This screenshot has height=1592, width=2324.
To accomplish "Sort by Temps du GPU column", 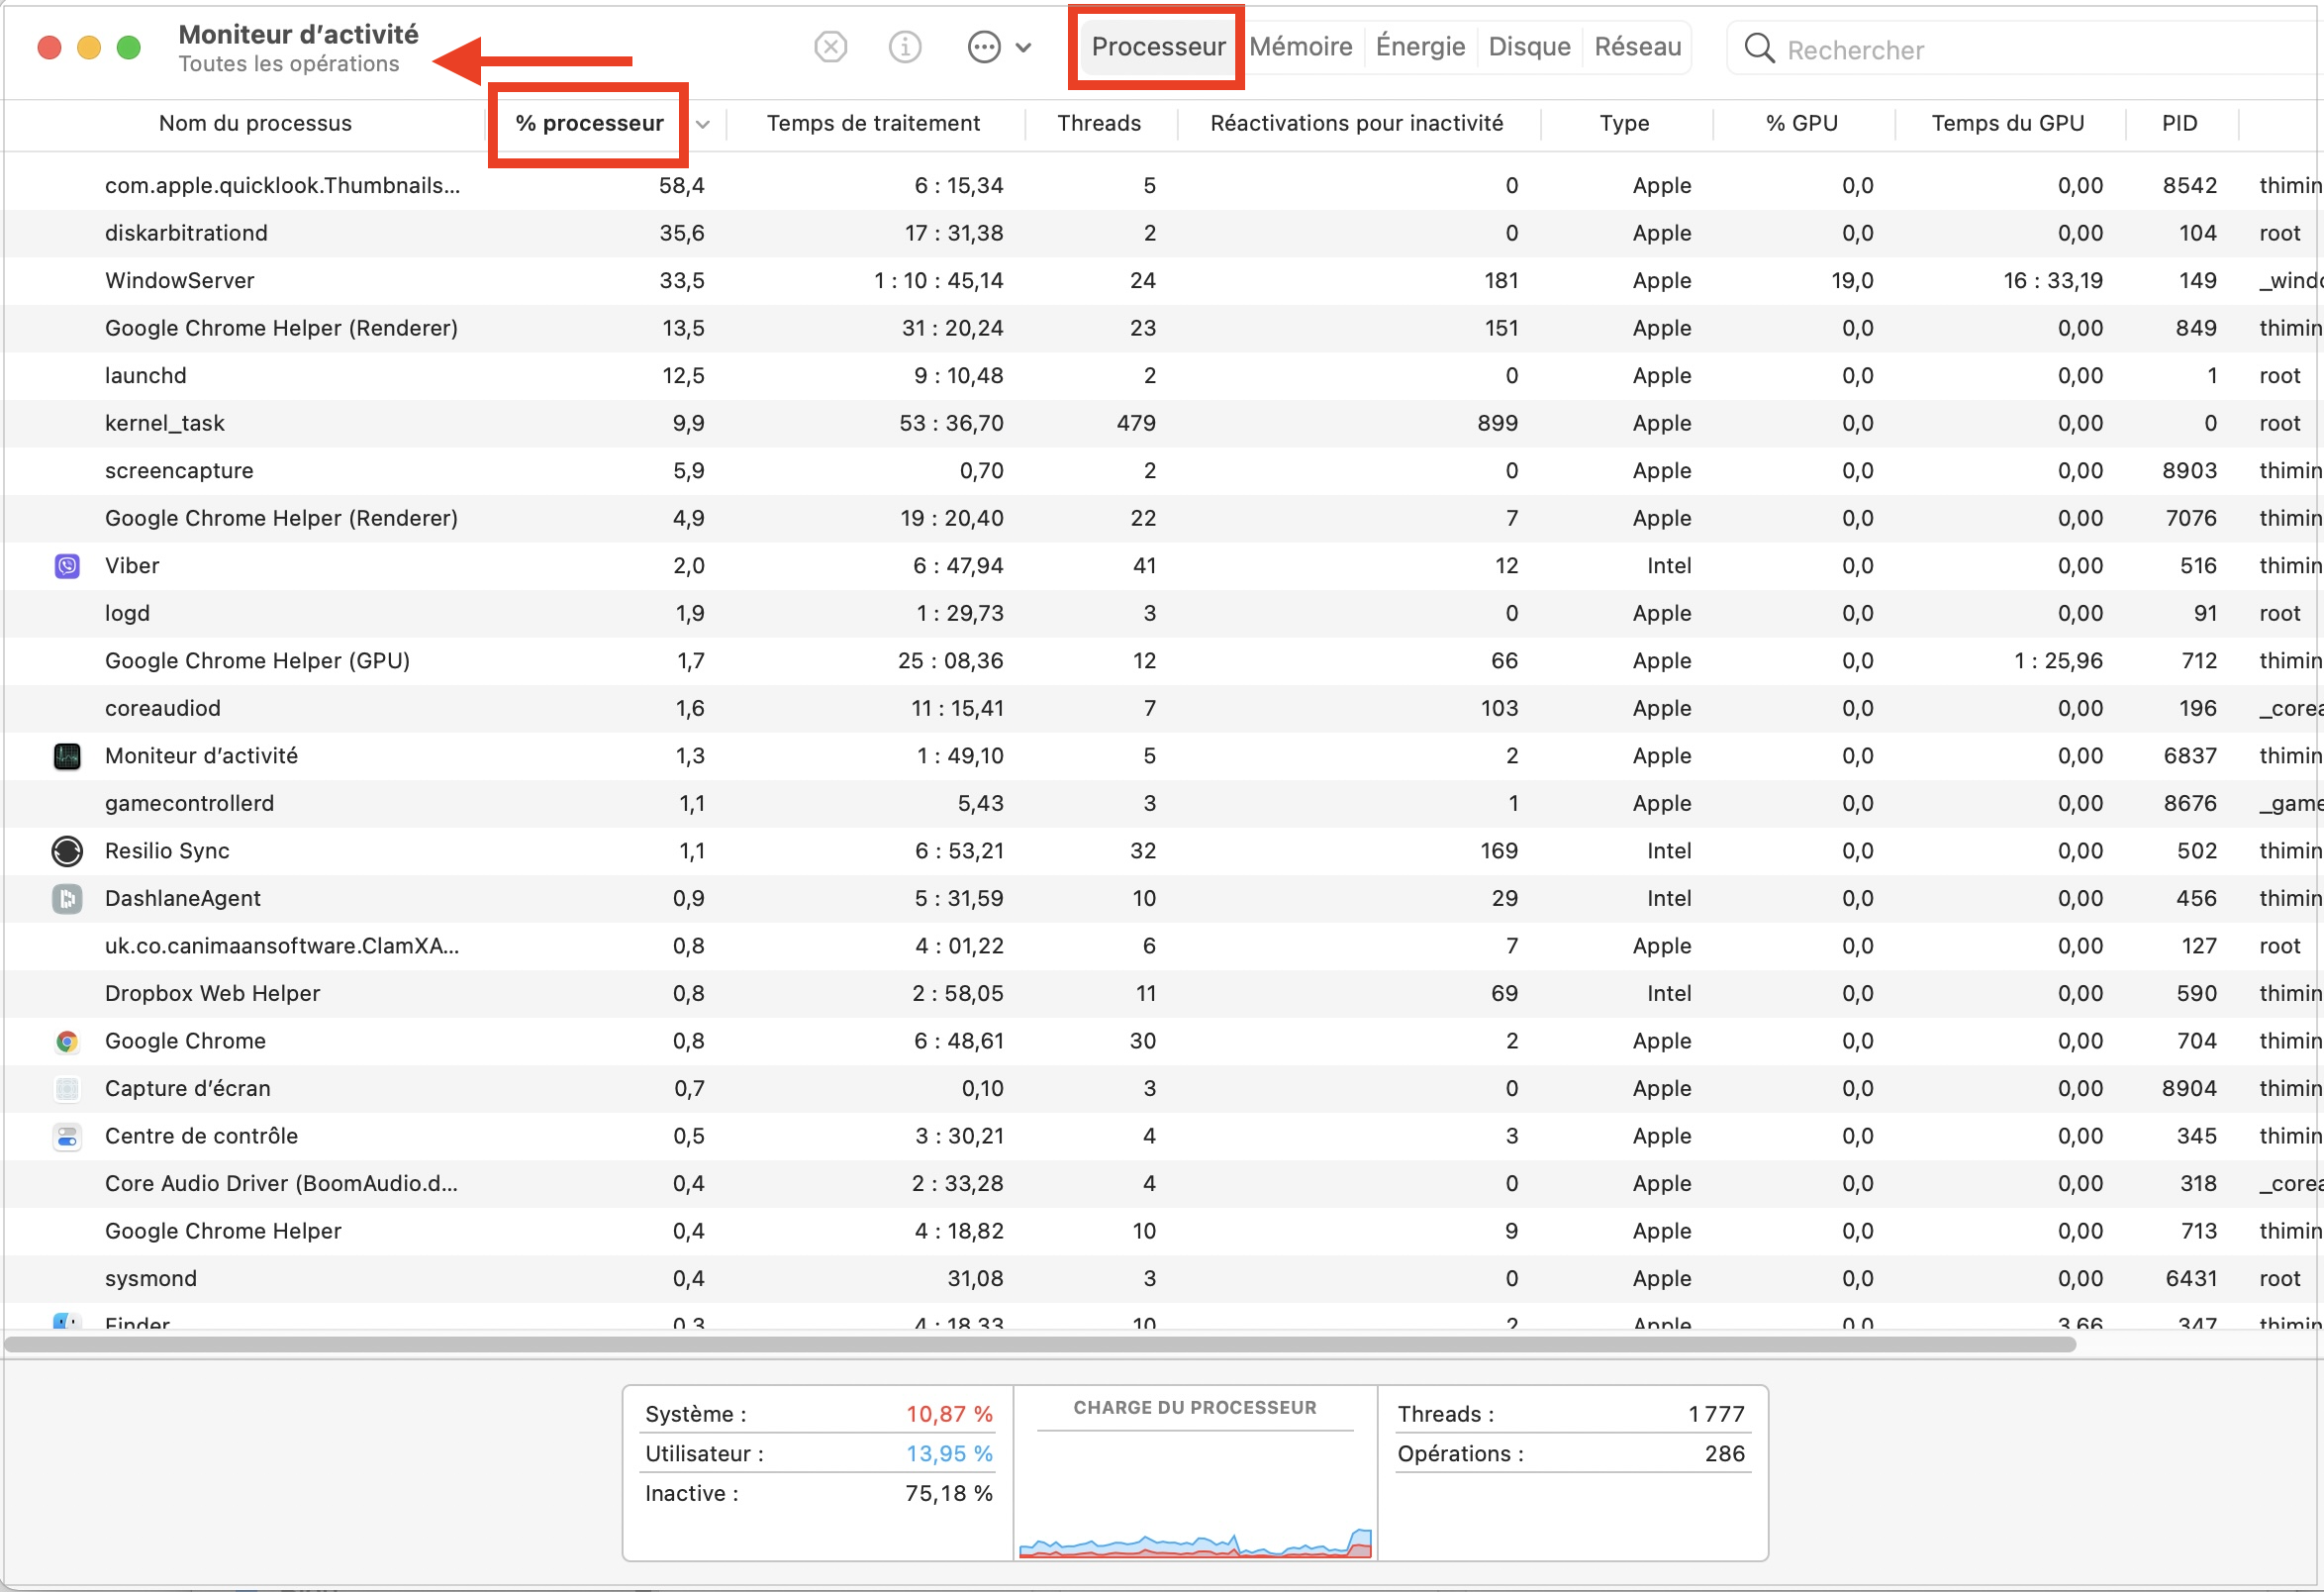I will tap(2007, 123).
